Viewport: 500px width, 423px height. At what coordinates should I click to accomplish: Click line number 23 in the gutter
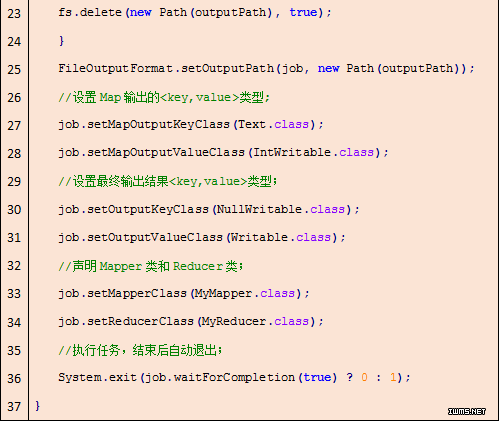(x=14, y=14)
